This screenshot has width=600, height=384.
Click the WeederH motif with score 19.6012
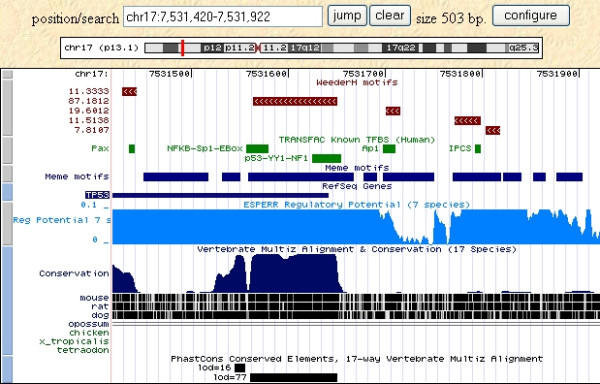(x=393, y=111)
